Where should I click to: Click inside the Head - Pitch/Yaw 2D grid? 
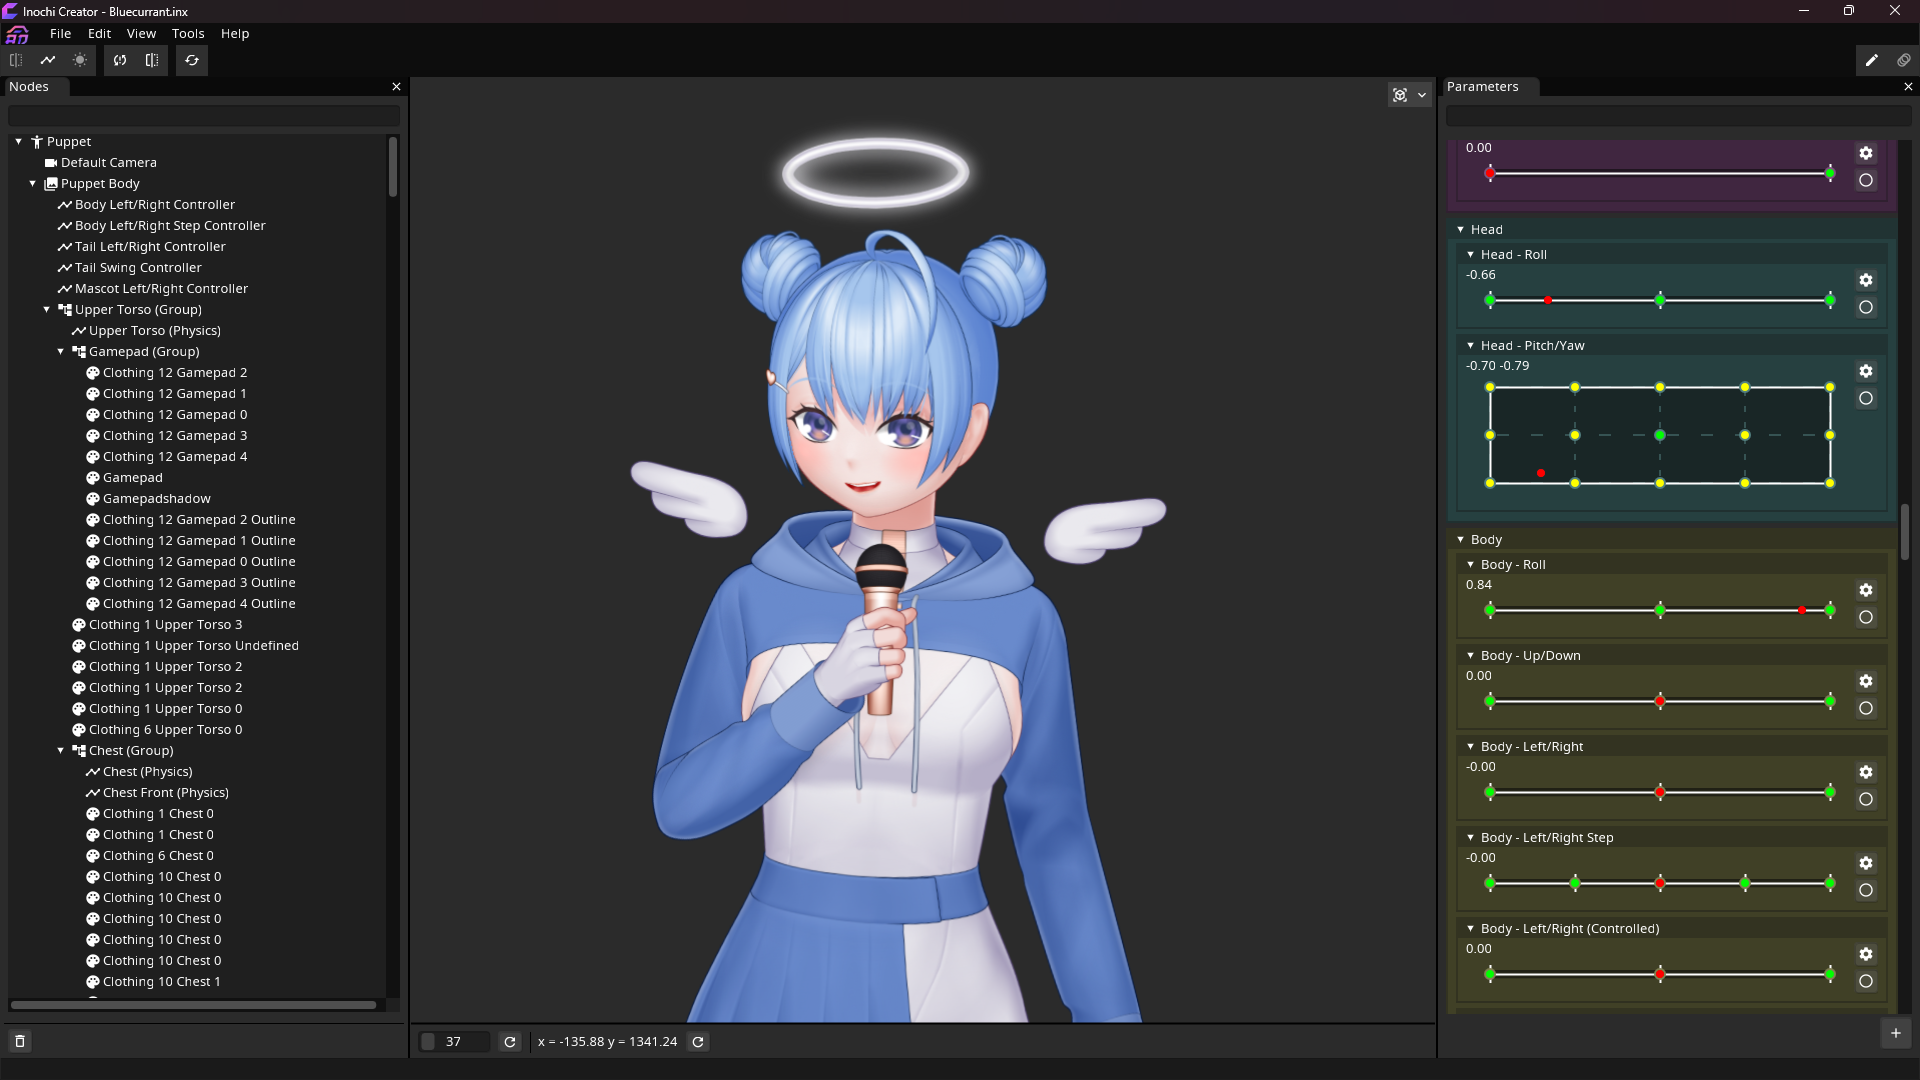click(1660, 435)
